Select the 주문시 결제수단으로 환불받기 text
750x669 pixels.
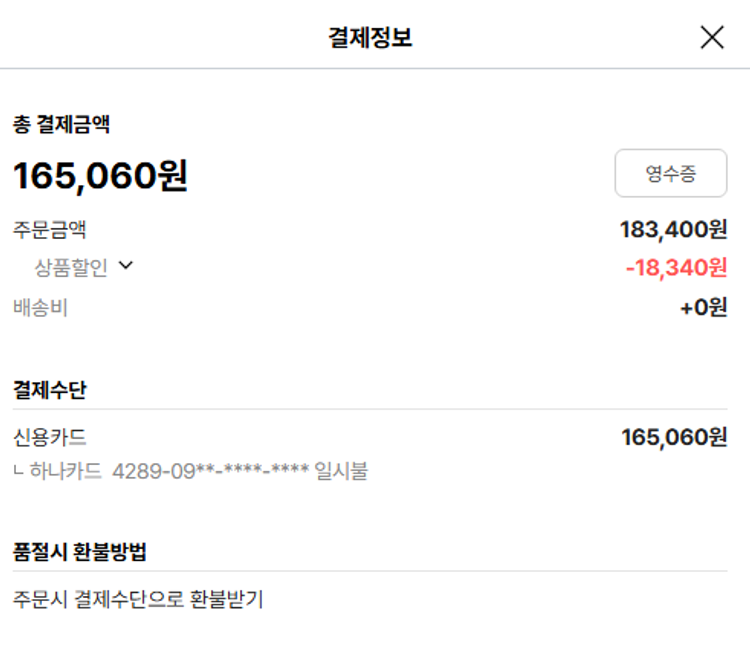[x=138, y=600]
